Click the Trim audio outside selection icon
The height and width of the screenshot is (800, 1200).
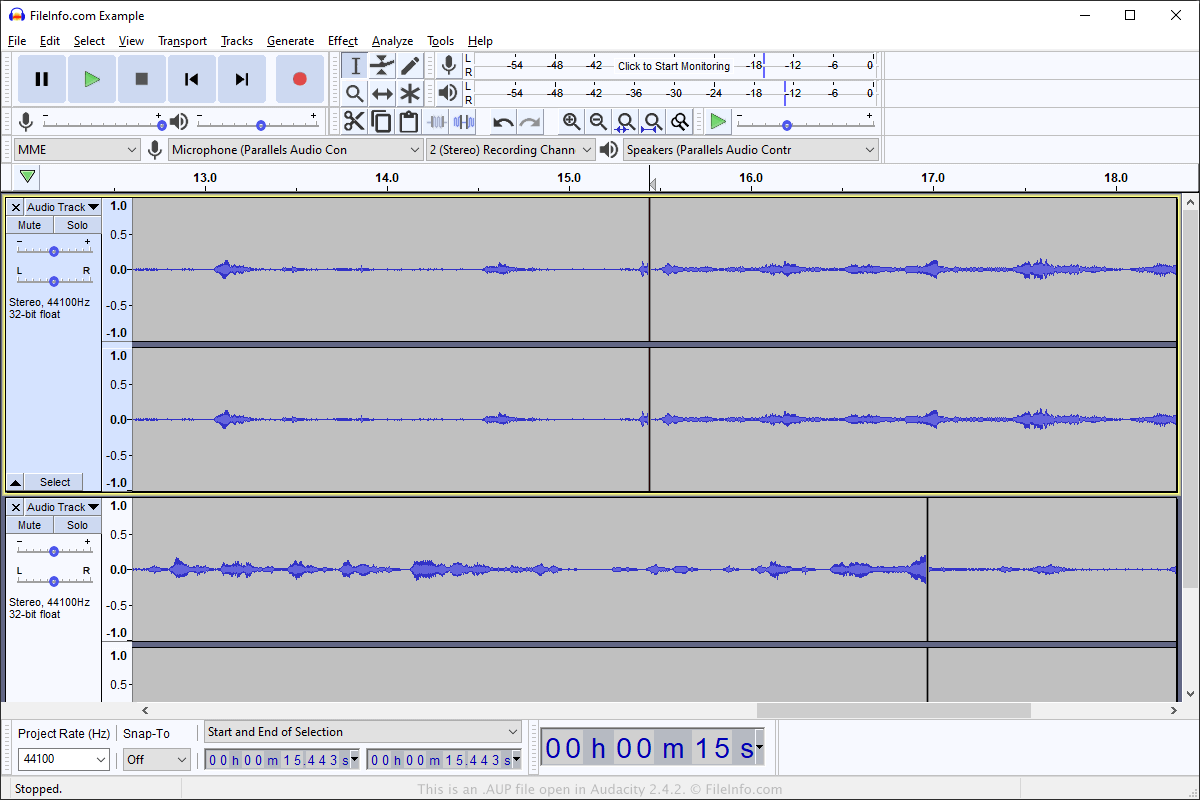click(x=437, y=122)
